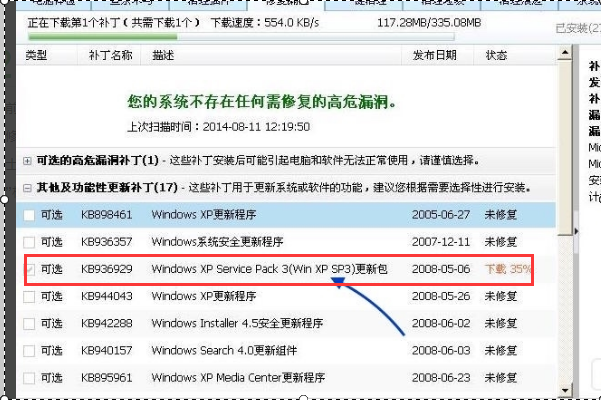The width and height of the screenshot is (601, 400).
Task: Click Windows Installer 4.5安全更新程序 description
Action: pos(237,324)
